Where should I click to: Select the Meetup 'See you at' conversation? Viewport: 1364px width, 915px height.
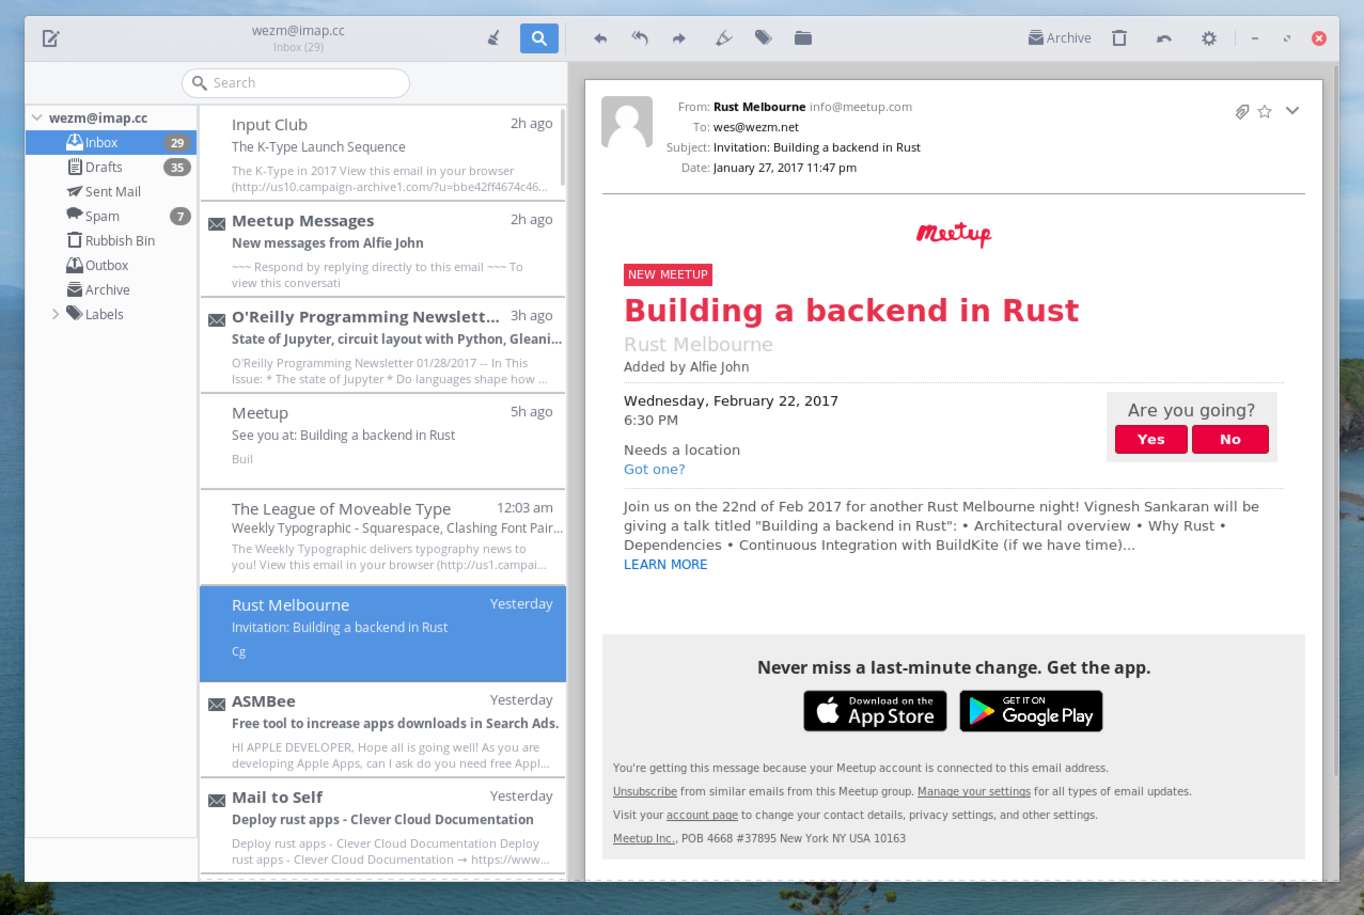coord(383,441)
